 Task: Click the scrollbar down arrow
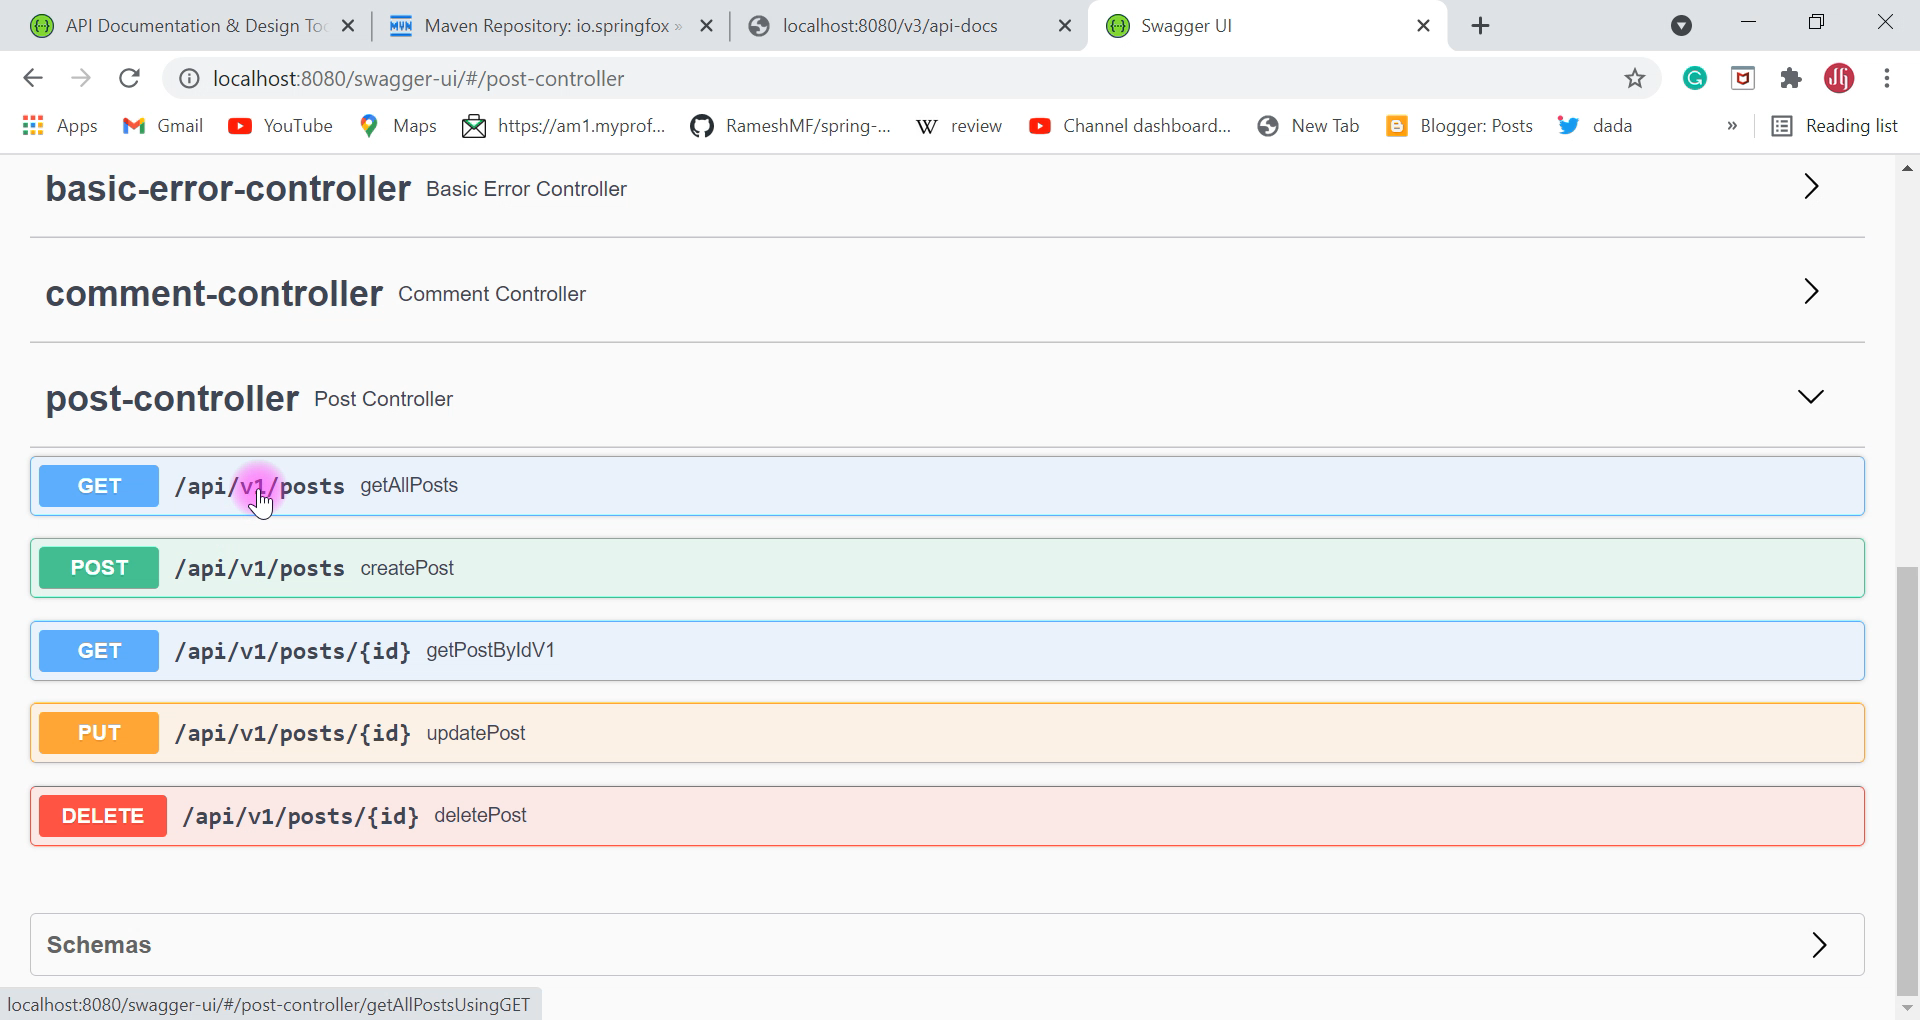pos(1907,1008)
